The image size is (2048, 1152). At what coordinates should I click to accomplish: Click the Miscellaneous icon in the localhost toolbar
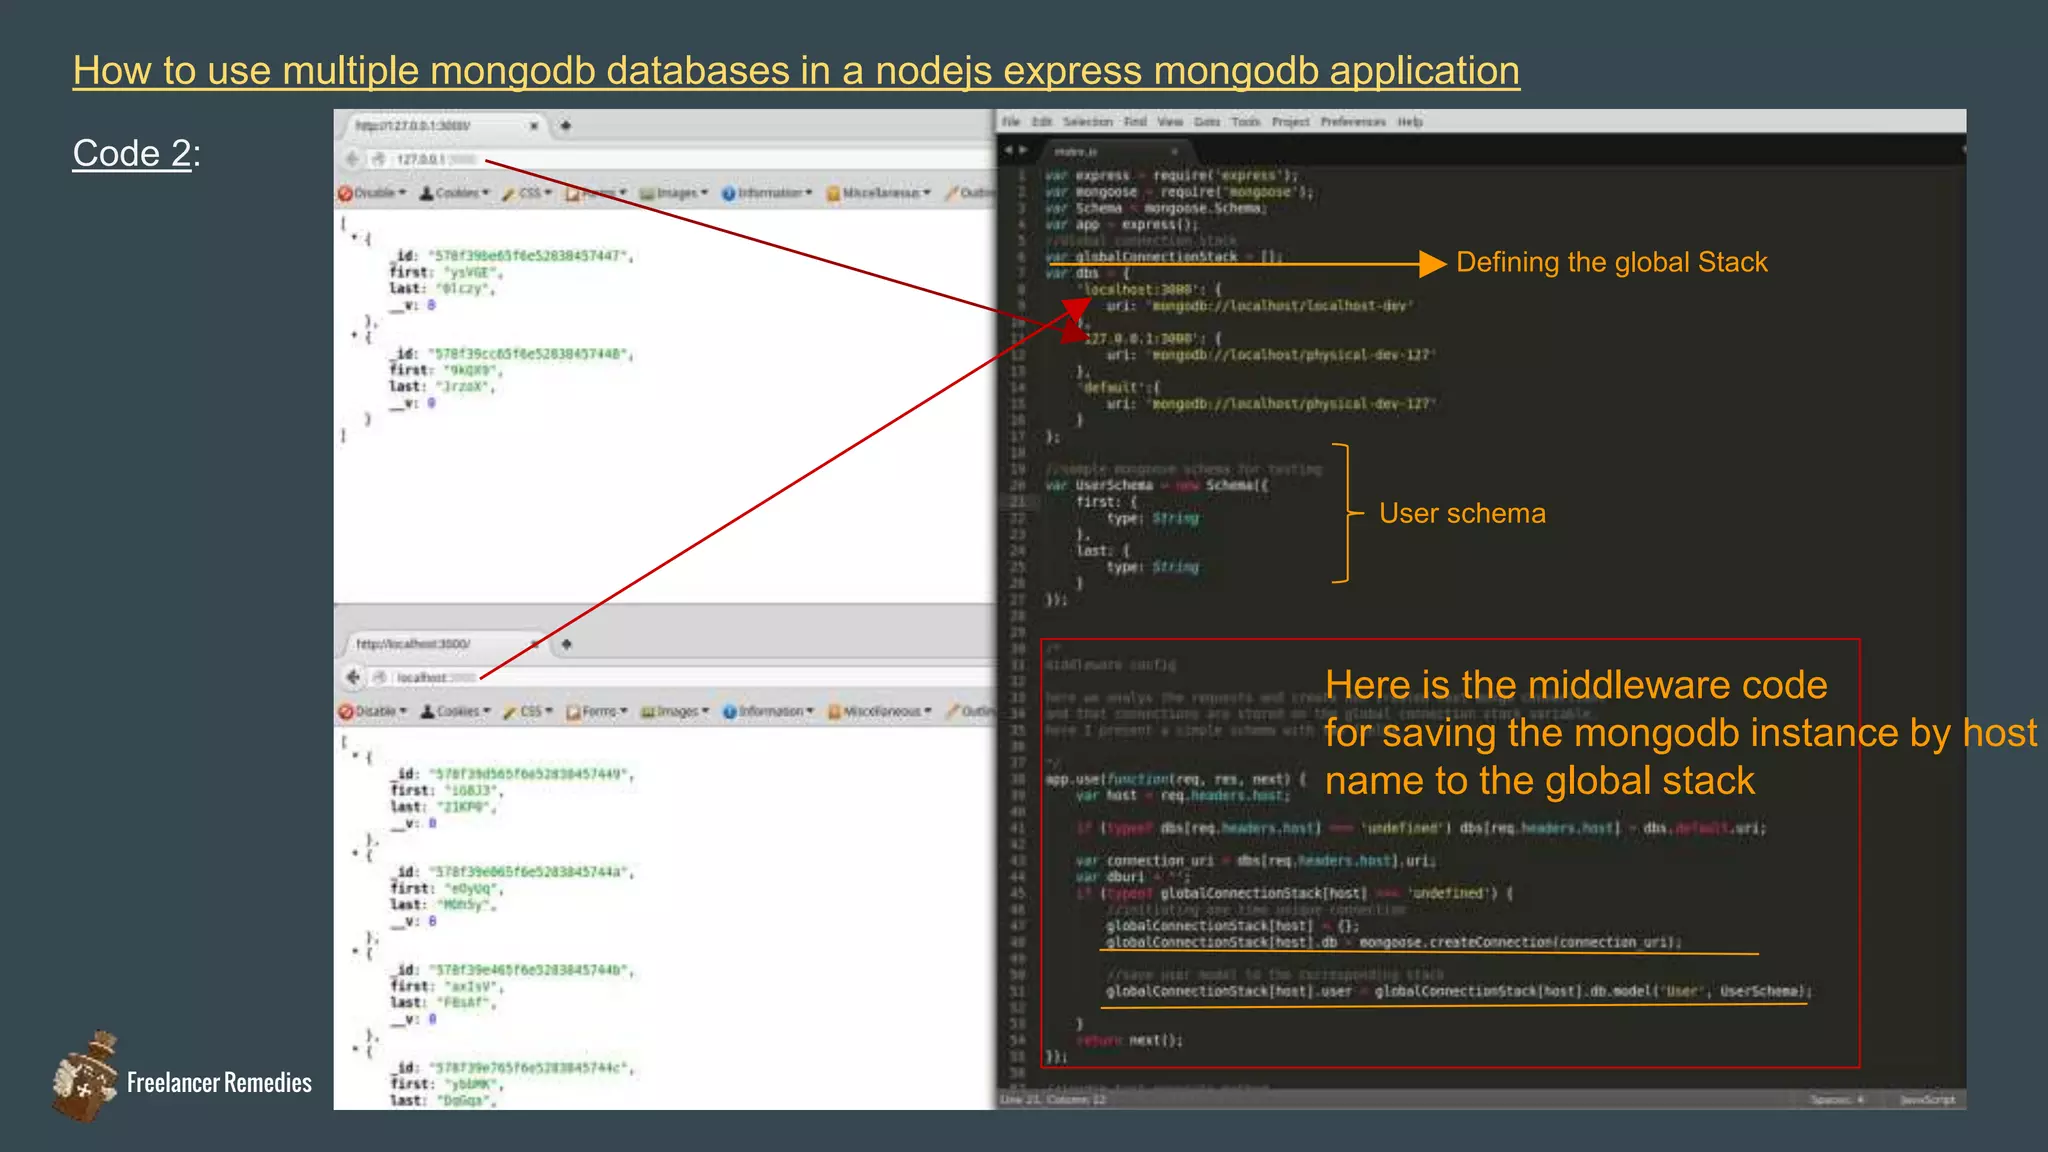834,712
